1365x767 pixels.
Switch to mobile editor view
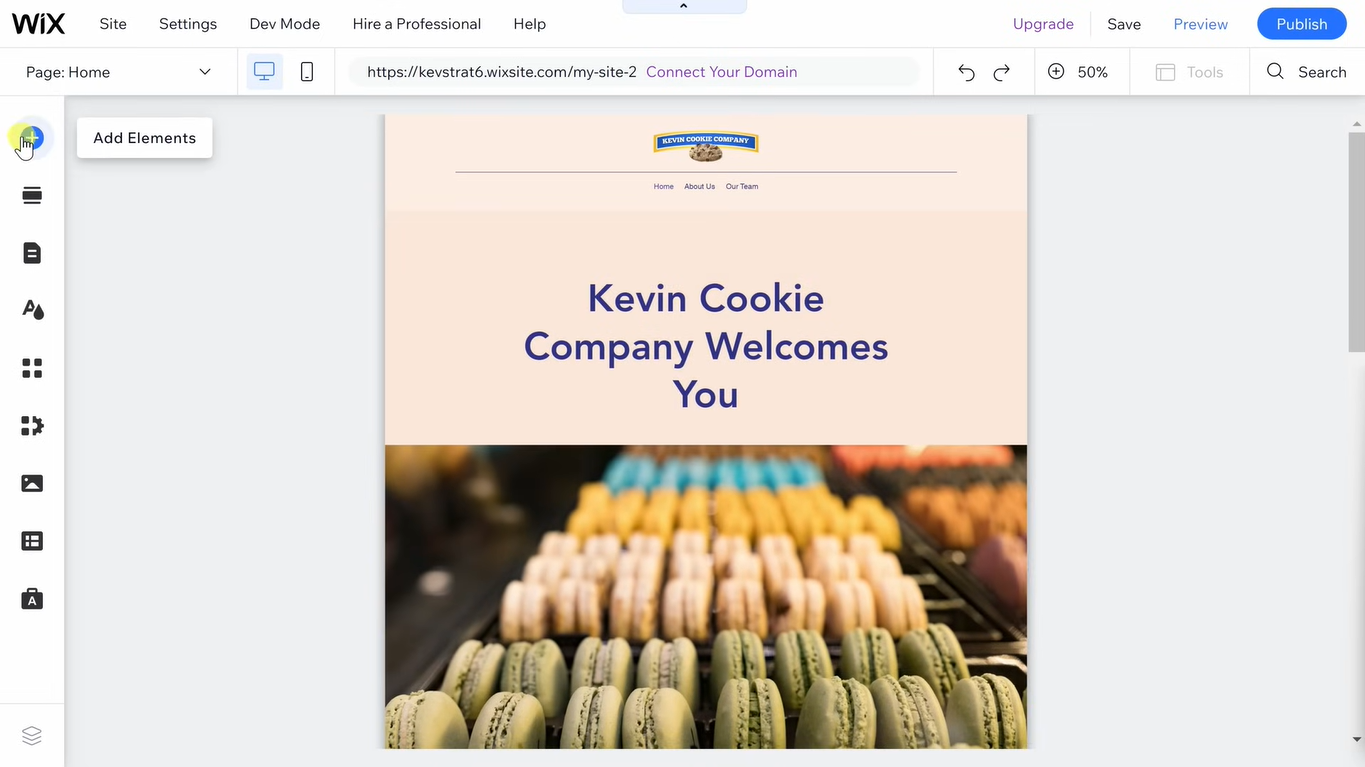pyautogui.click(x=307, y=72)
